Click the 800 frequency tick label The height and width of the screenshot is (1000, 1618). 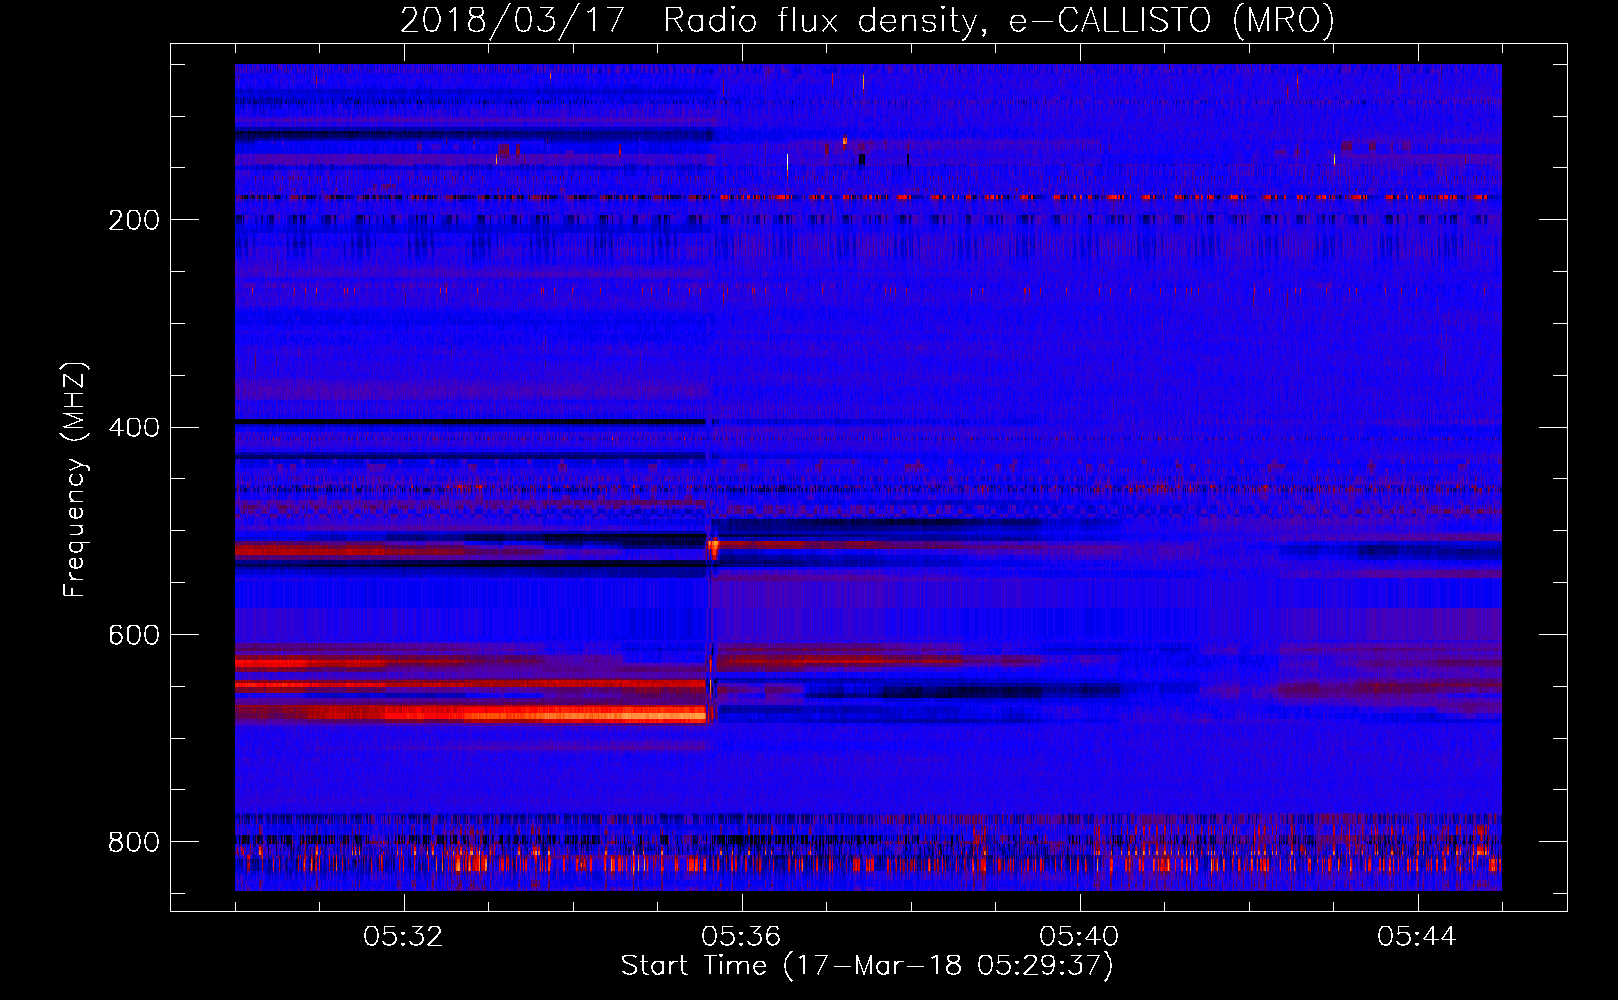coord(134,843)
